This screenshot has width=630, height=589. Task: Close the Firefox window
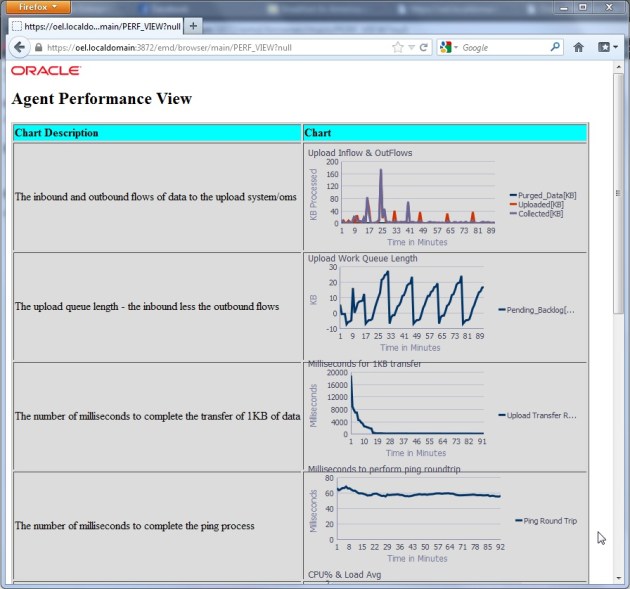pyautogui.click(x=609, y=7)
